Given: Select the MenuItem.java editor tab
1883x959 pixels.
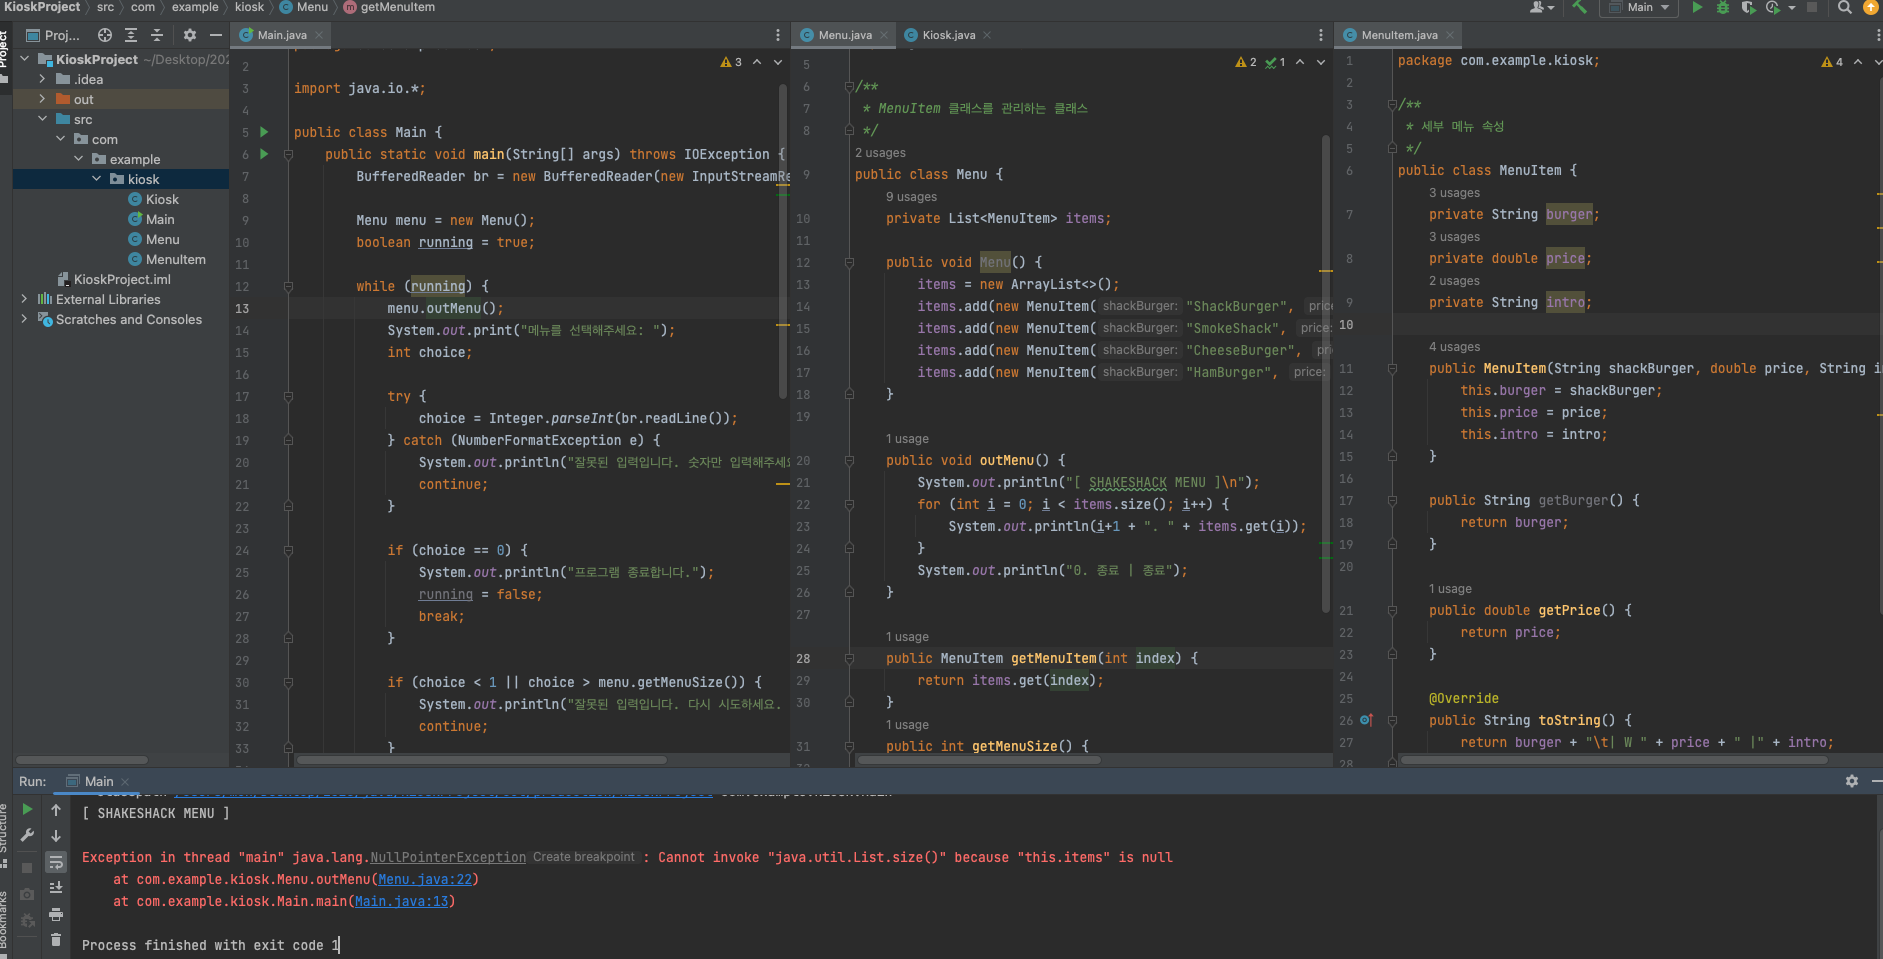Looking at the screenshot, I should [x=1399, y=35].
